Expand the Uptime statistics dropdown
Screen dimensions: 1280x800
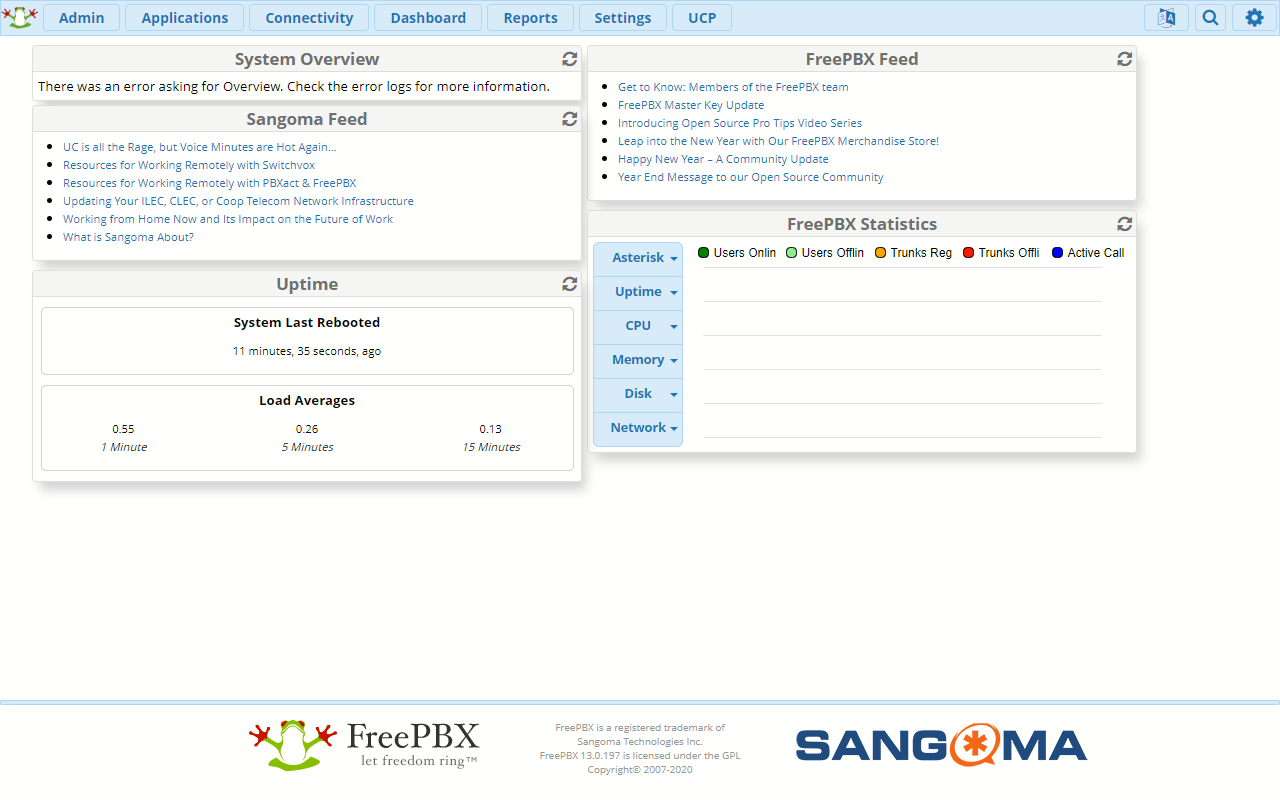(638, 292)
